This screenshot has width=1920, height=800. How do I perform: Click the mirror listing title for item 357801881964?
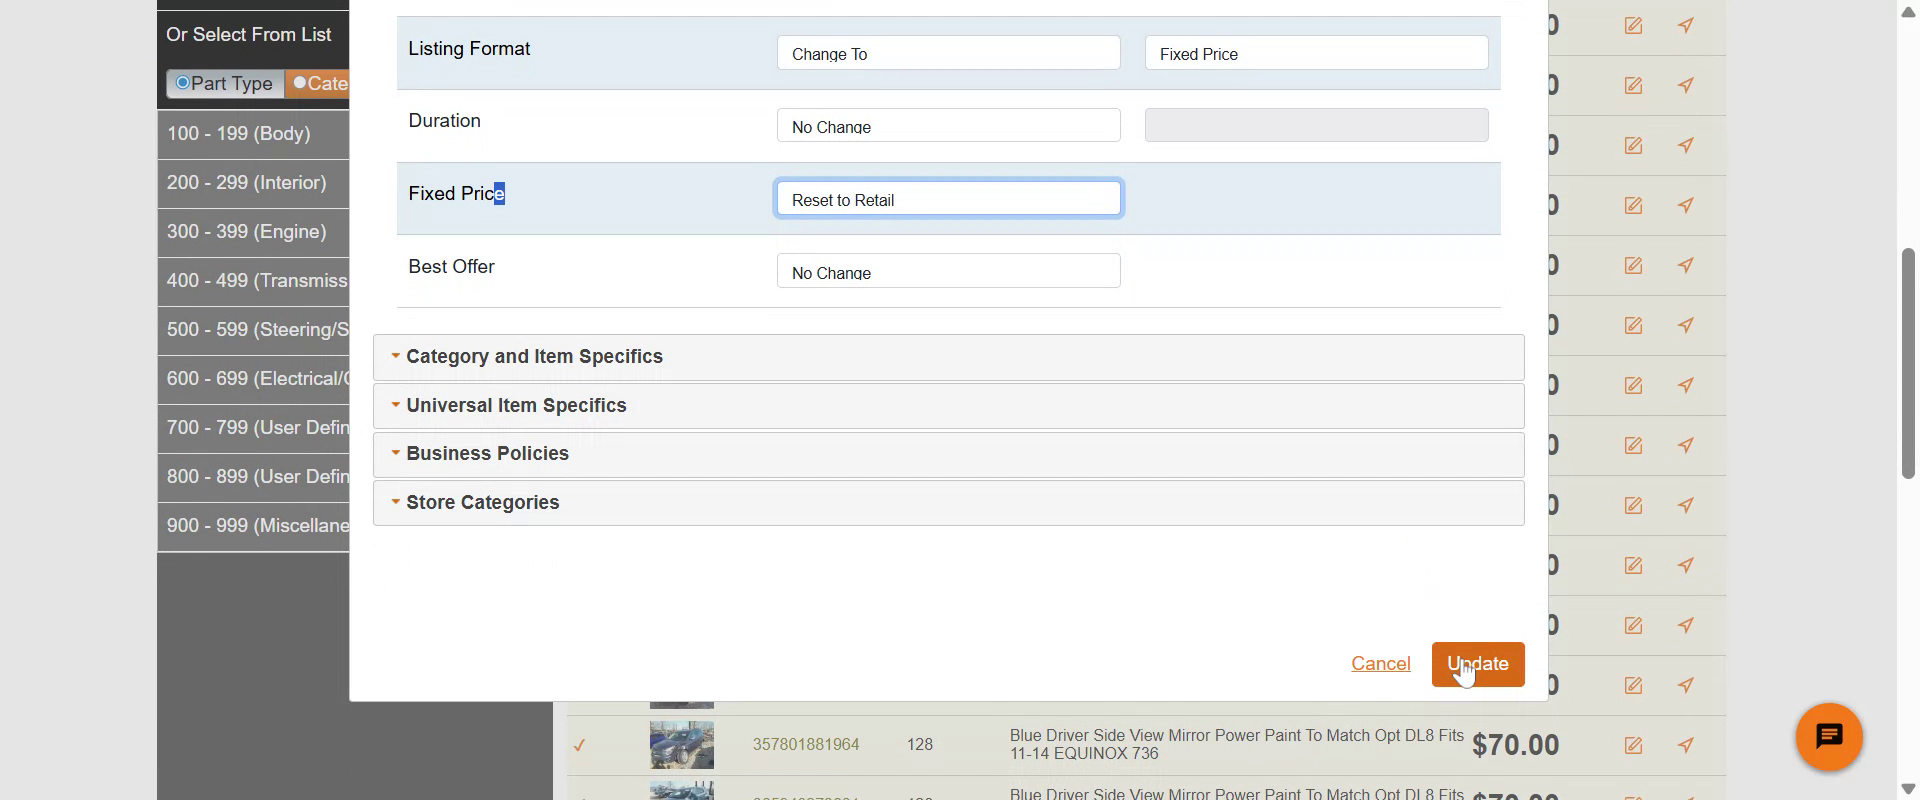[x=1237, y=744]
